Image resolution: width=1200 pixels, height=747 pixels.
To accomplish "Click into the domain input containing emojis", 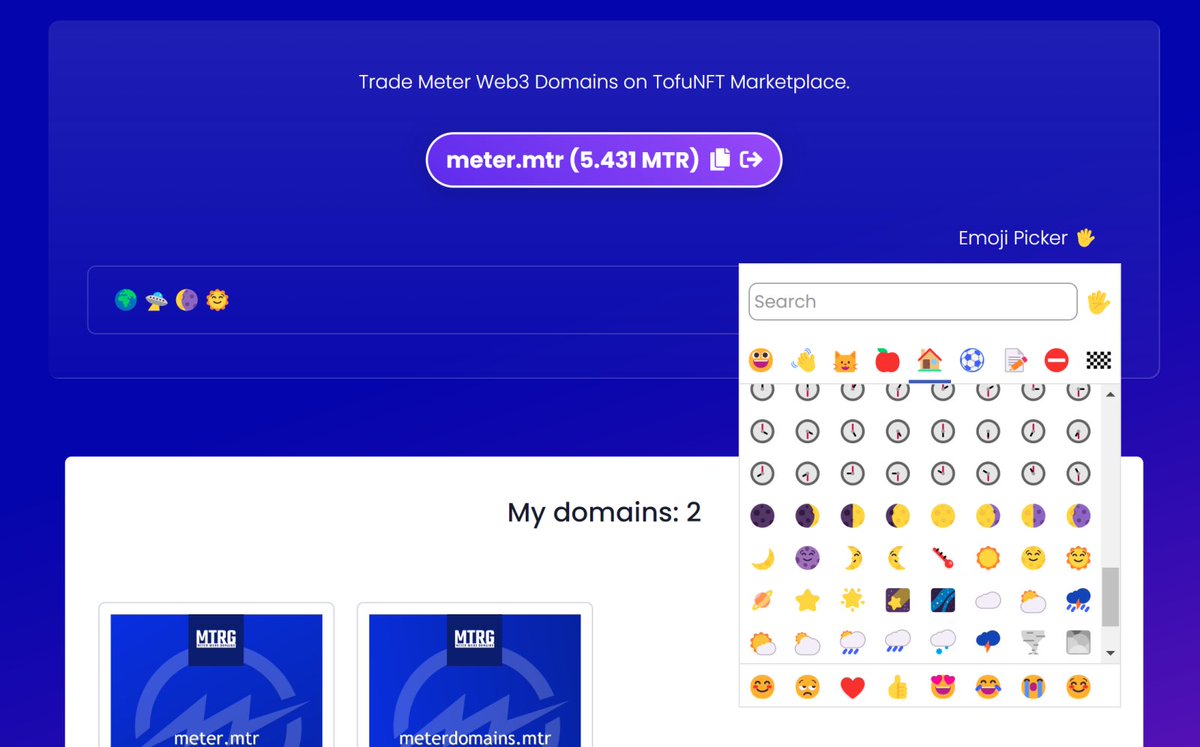I will coord(413,300).
